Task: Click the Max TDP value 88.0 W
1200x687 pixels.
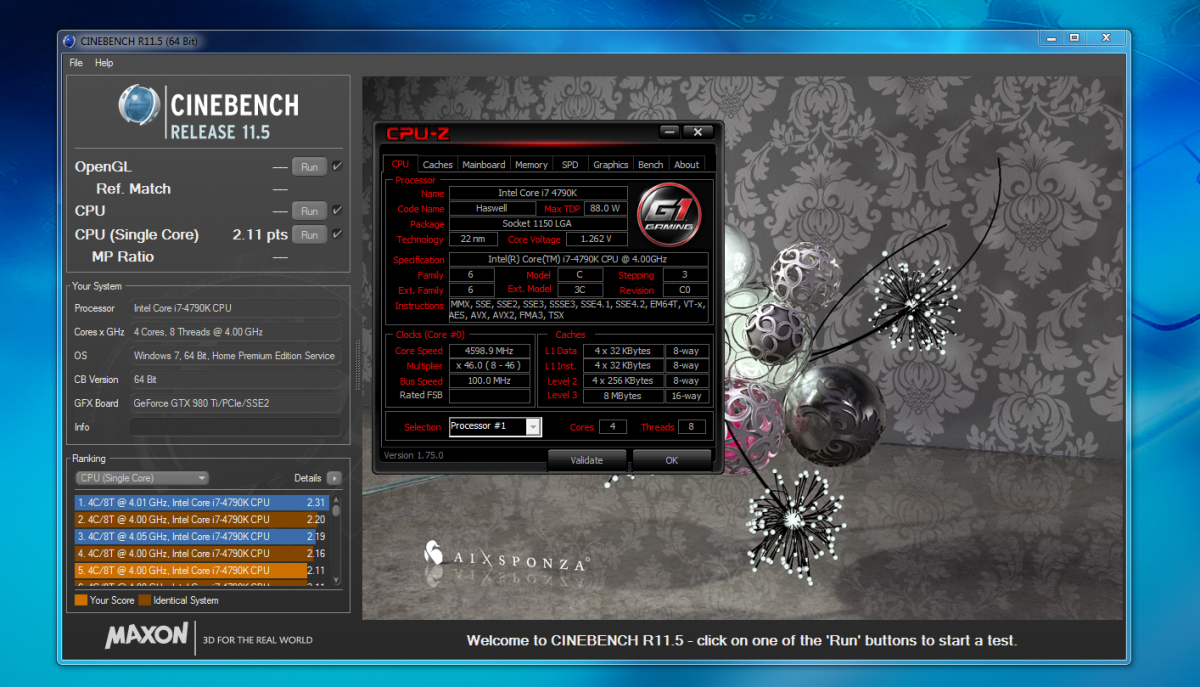Action: (604, 208)
